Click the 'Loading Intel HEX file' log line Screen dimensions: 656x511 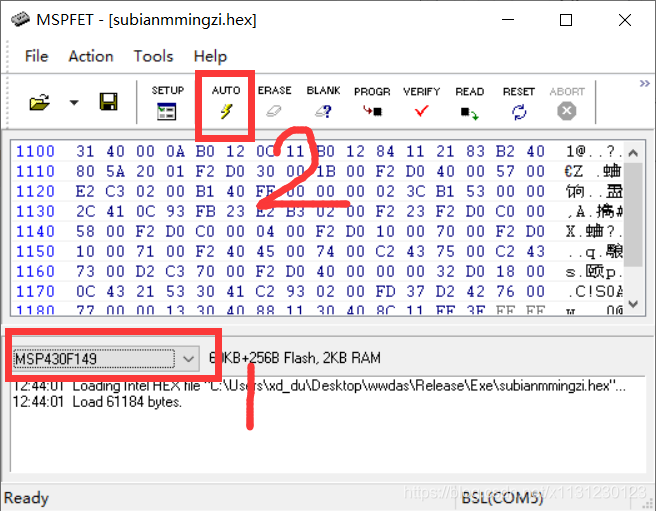[319, 385]
